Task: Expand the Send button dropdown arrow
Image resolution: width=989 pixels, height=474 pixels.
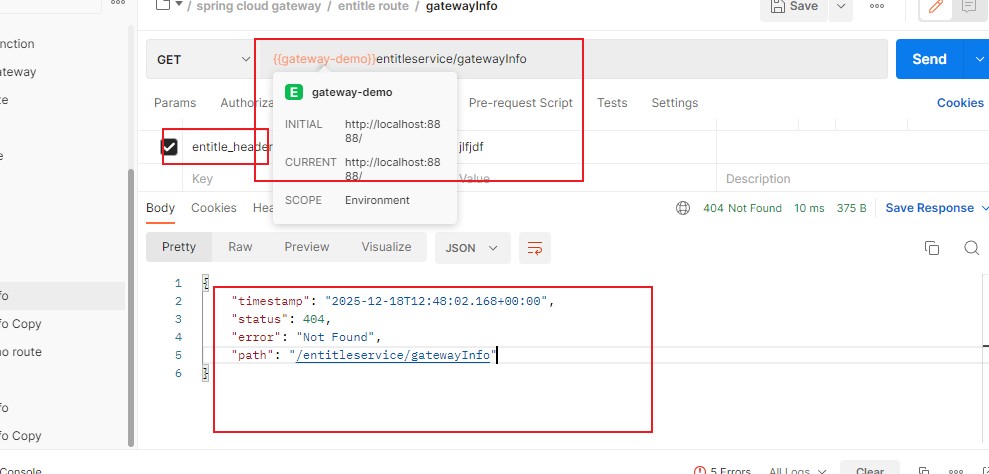Action: coord(979,59)
